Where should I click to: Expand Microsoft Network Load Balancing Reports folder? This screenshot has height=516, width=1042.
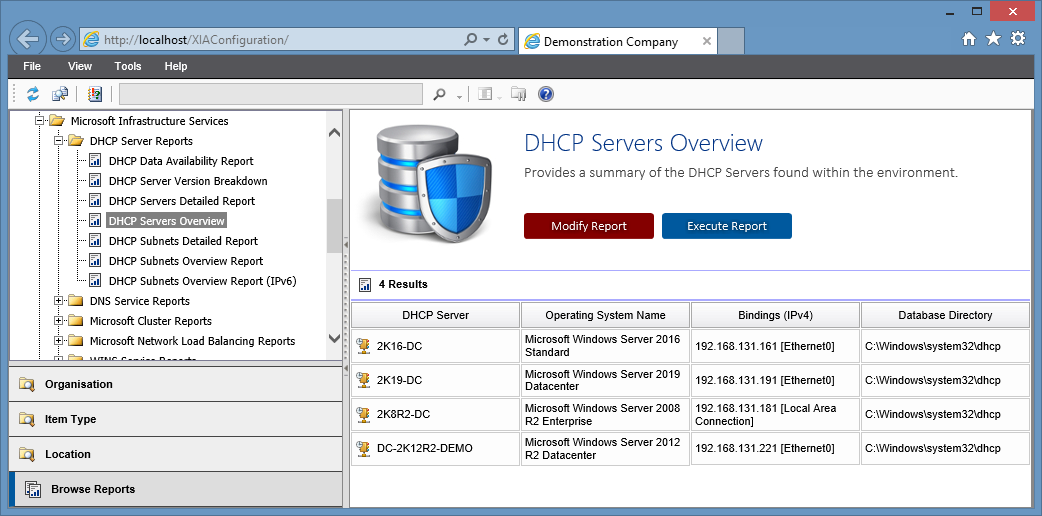58,340
